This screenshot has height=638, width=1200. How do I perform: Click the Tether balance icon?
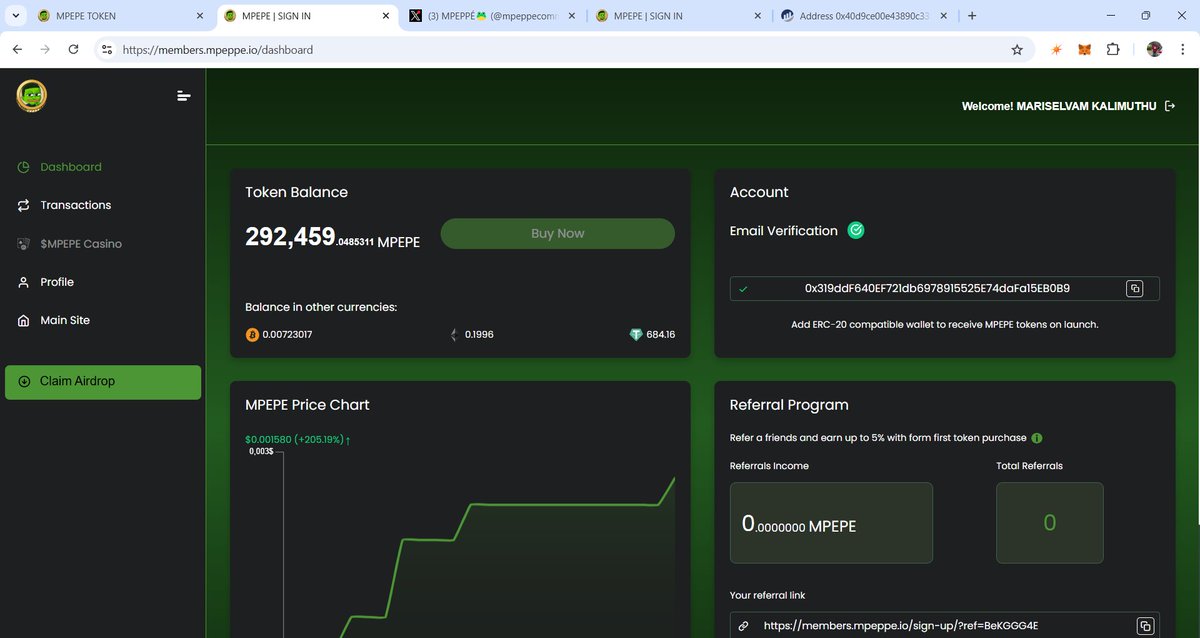click(x=636, y=334)
